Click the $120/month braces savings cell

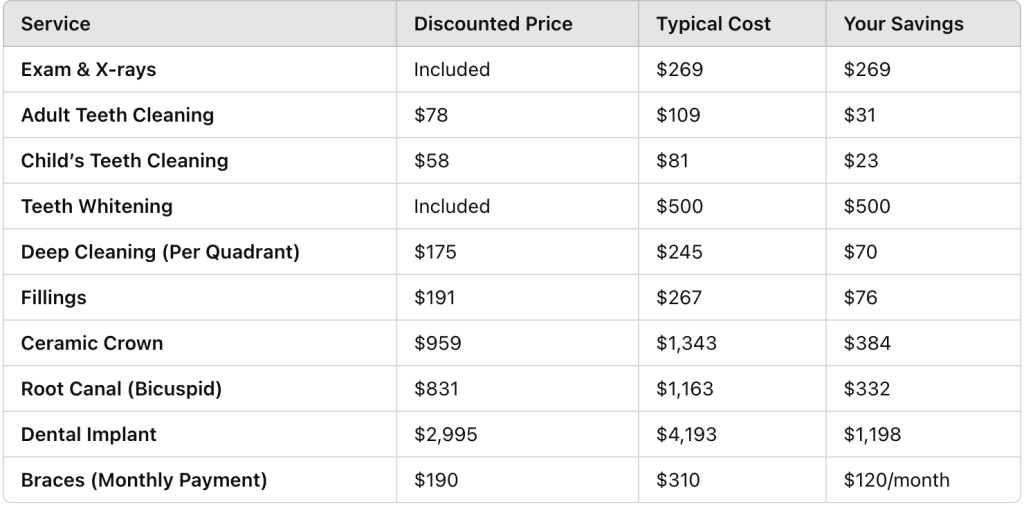(897, 481)
